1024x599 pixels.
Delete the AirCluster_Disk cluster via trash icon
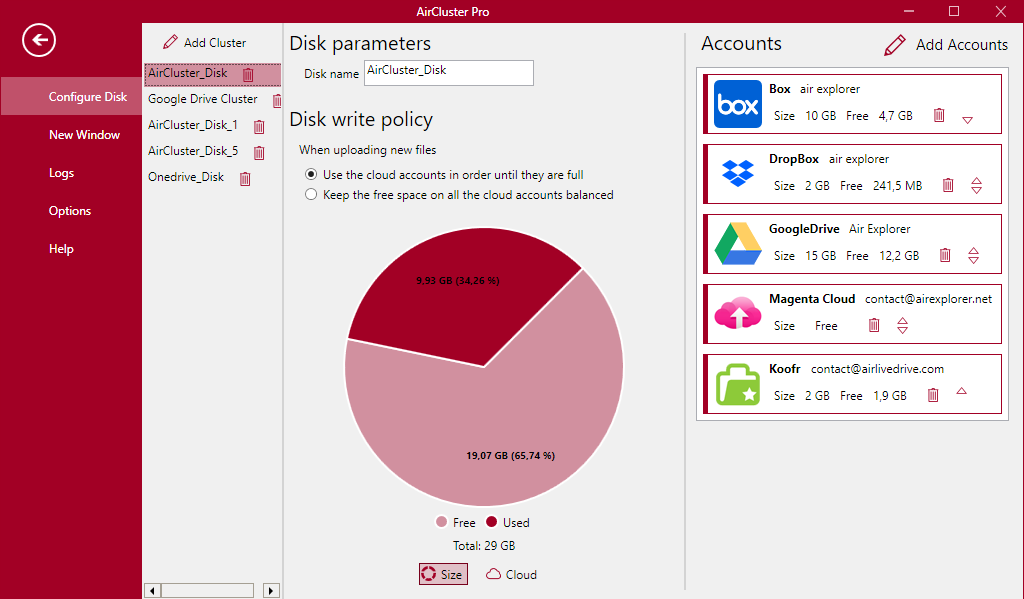click(x=248, y=74)
